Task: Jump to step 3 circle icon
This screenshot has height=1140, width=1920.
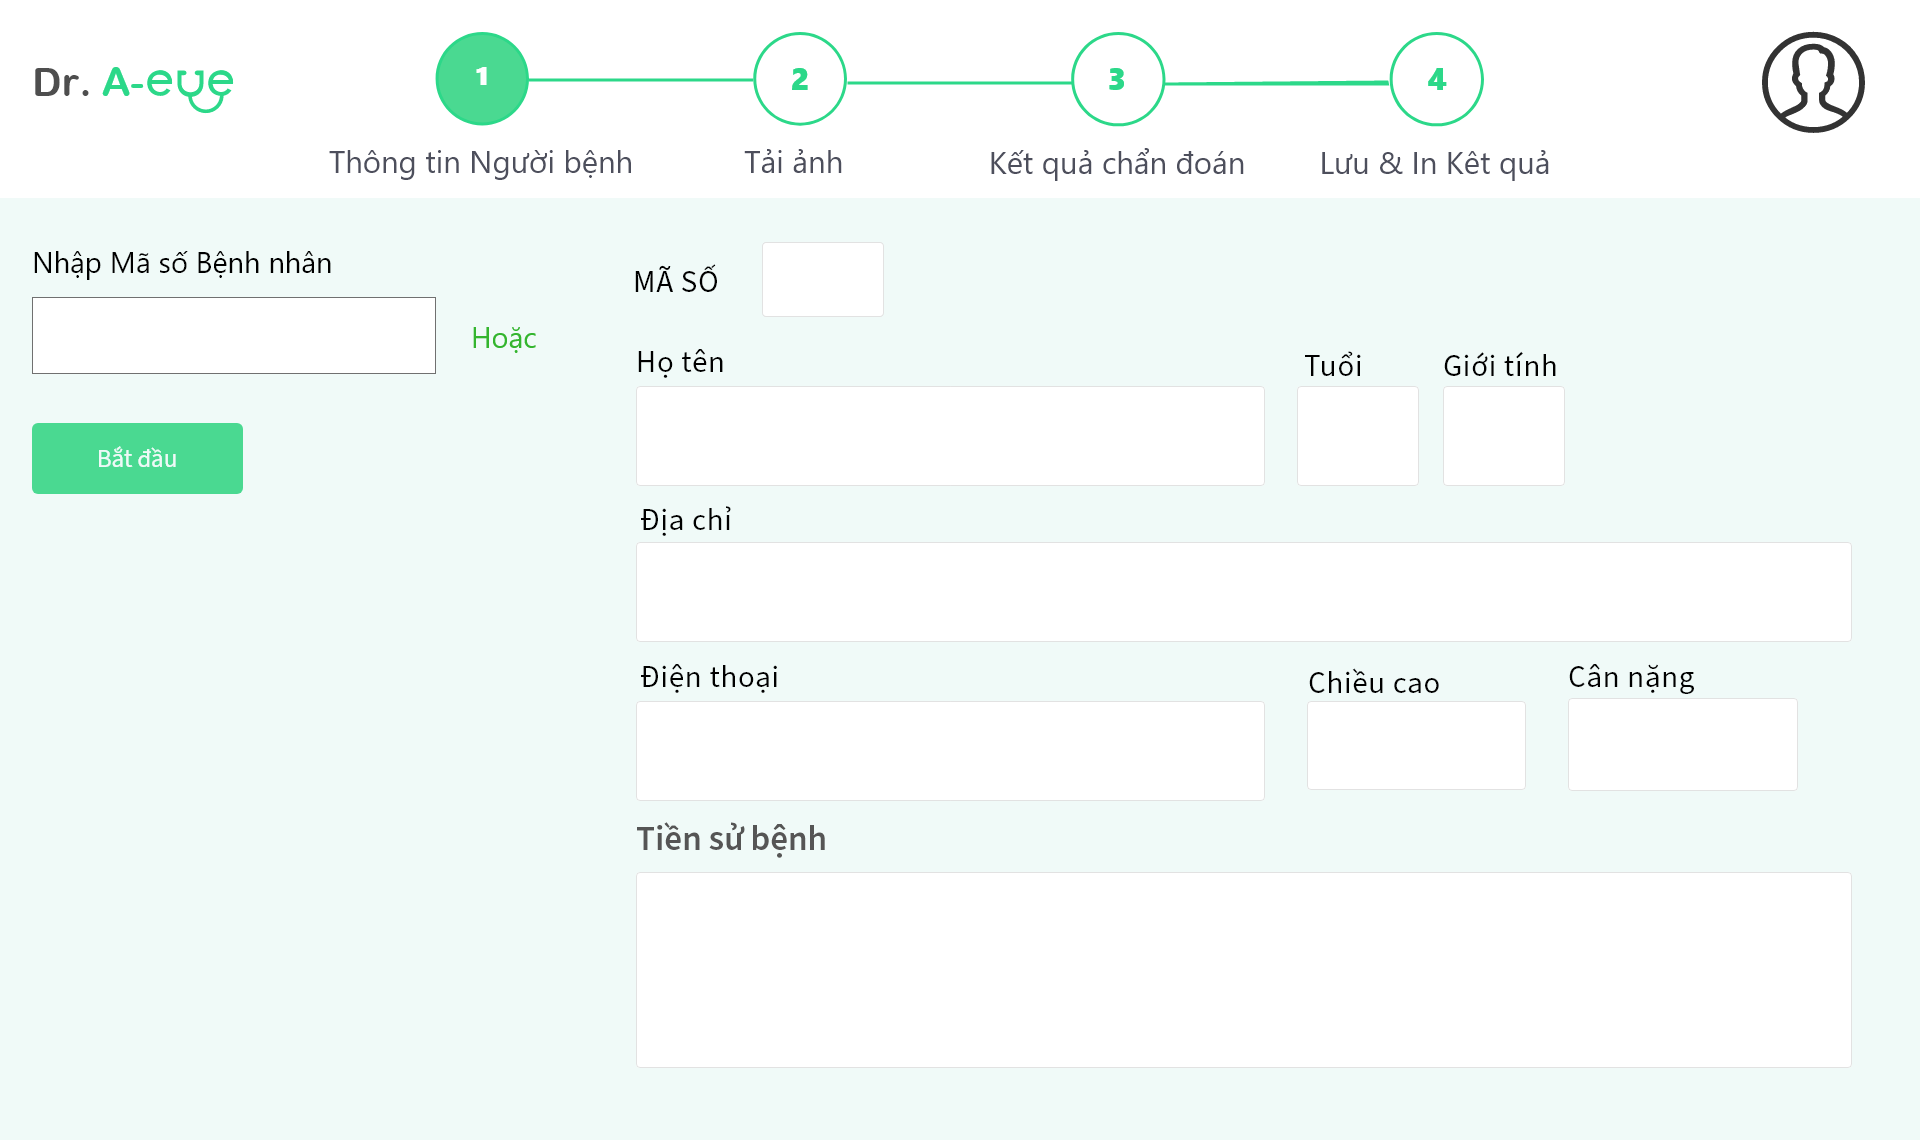Action: click(1117, 79)
